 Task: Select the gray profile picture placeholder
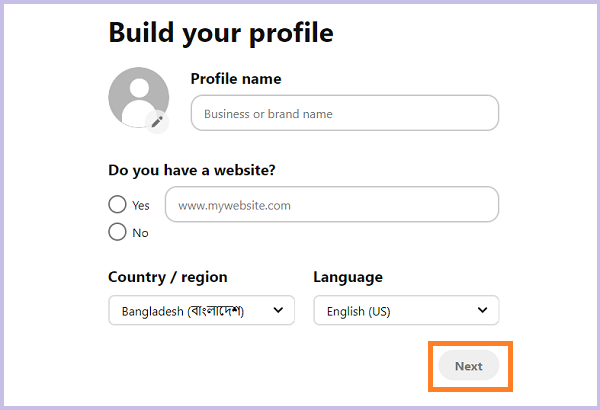click(x=139, y=98)
